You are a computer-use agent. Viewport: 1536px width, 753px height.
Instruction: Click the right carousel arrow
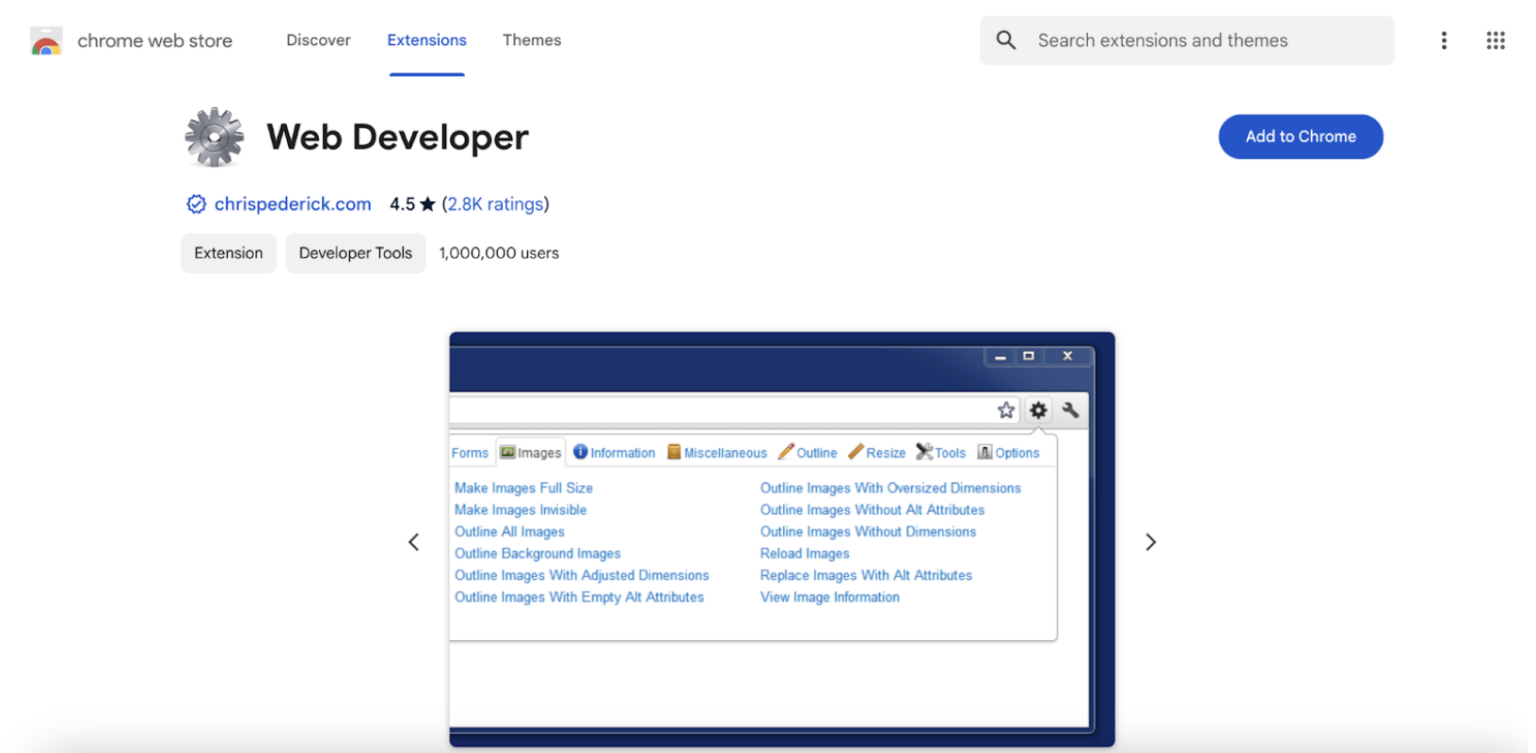(x=1151, y=541)
